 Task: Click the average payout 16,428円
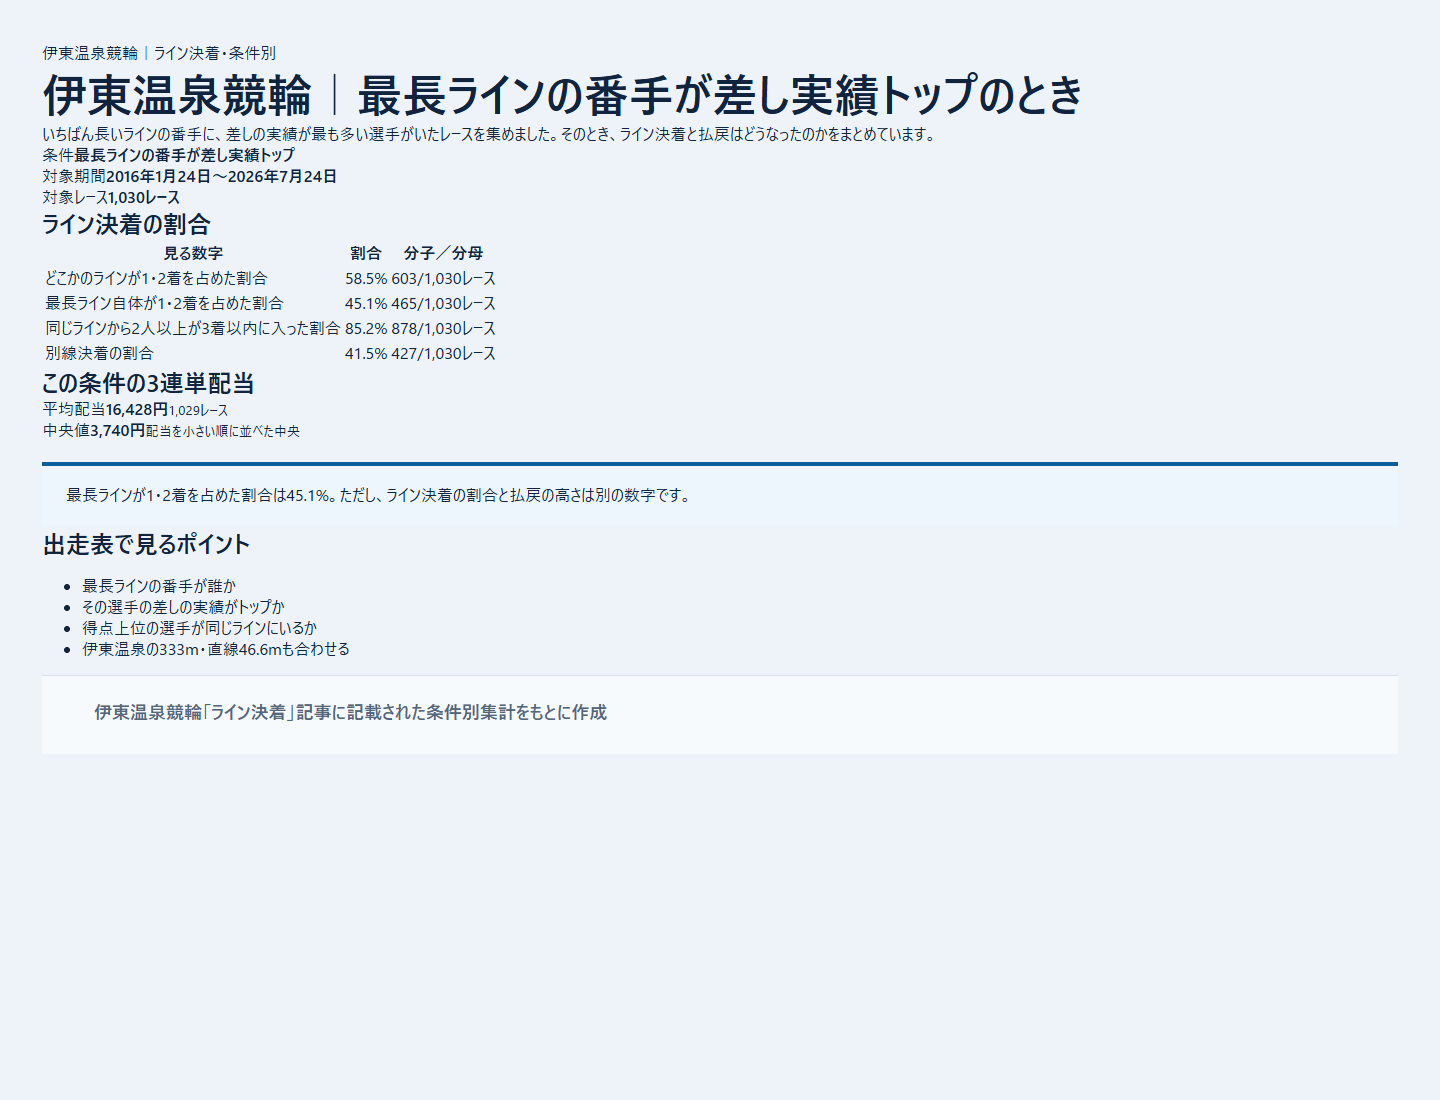tap(137, 409)
